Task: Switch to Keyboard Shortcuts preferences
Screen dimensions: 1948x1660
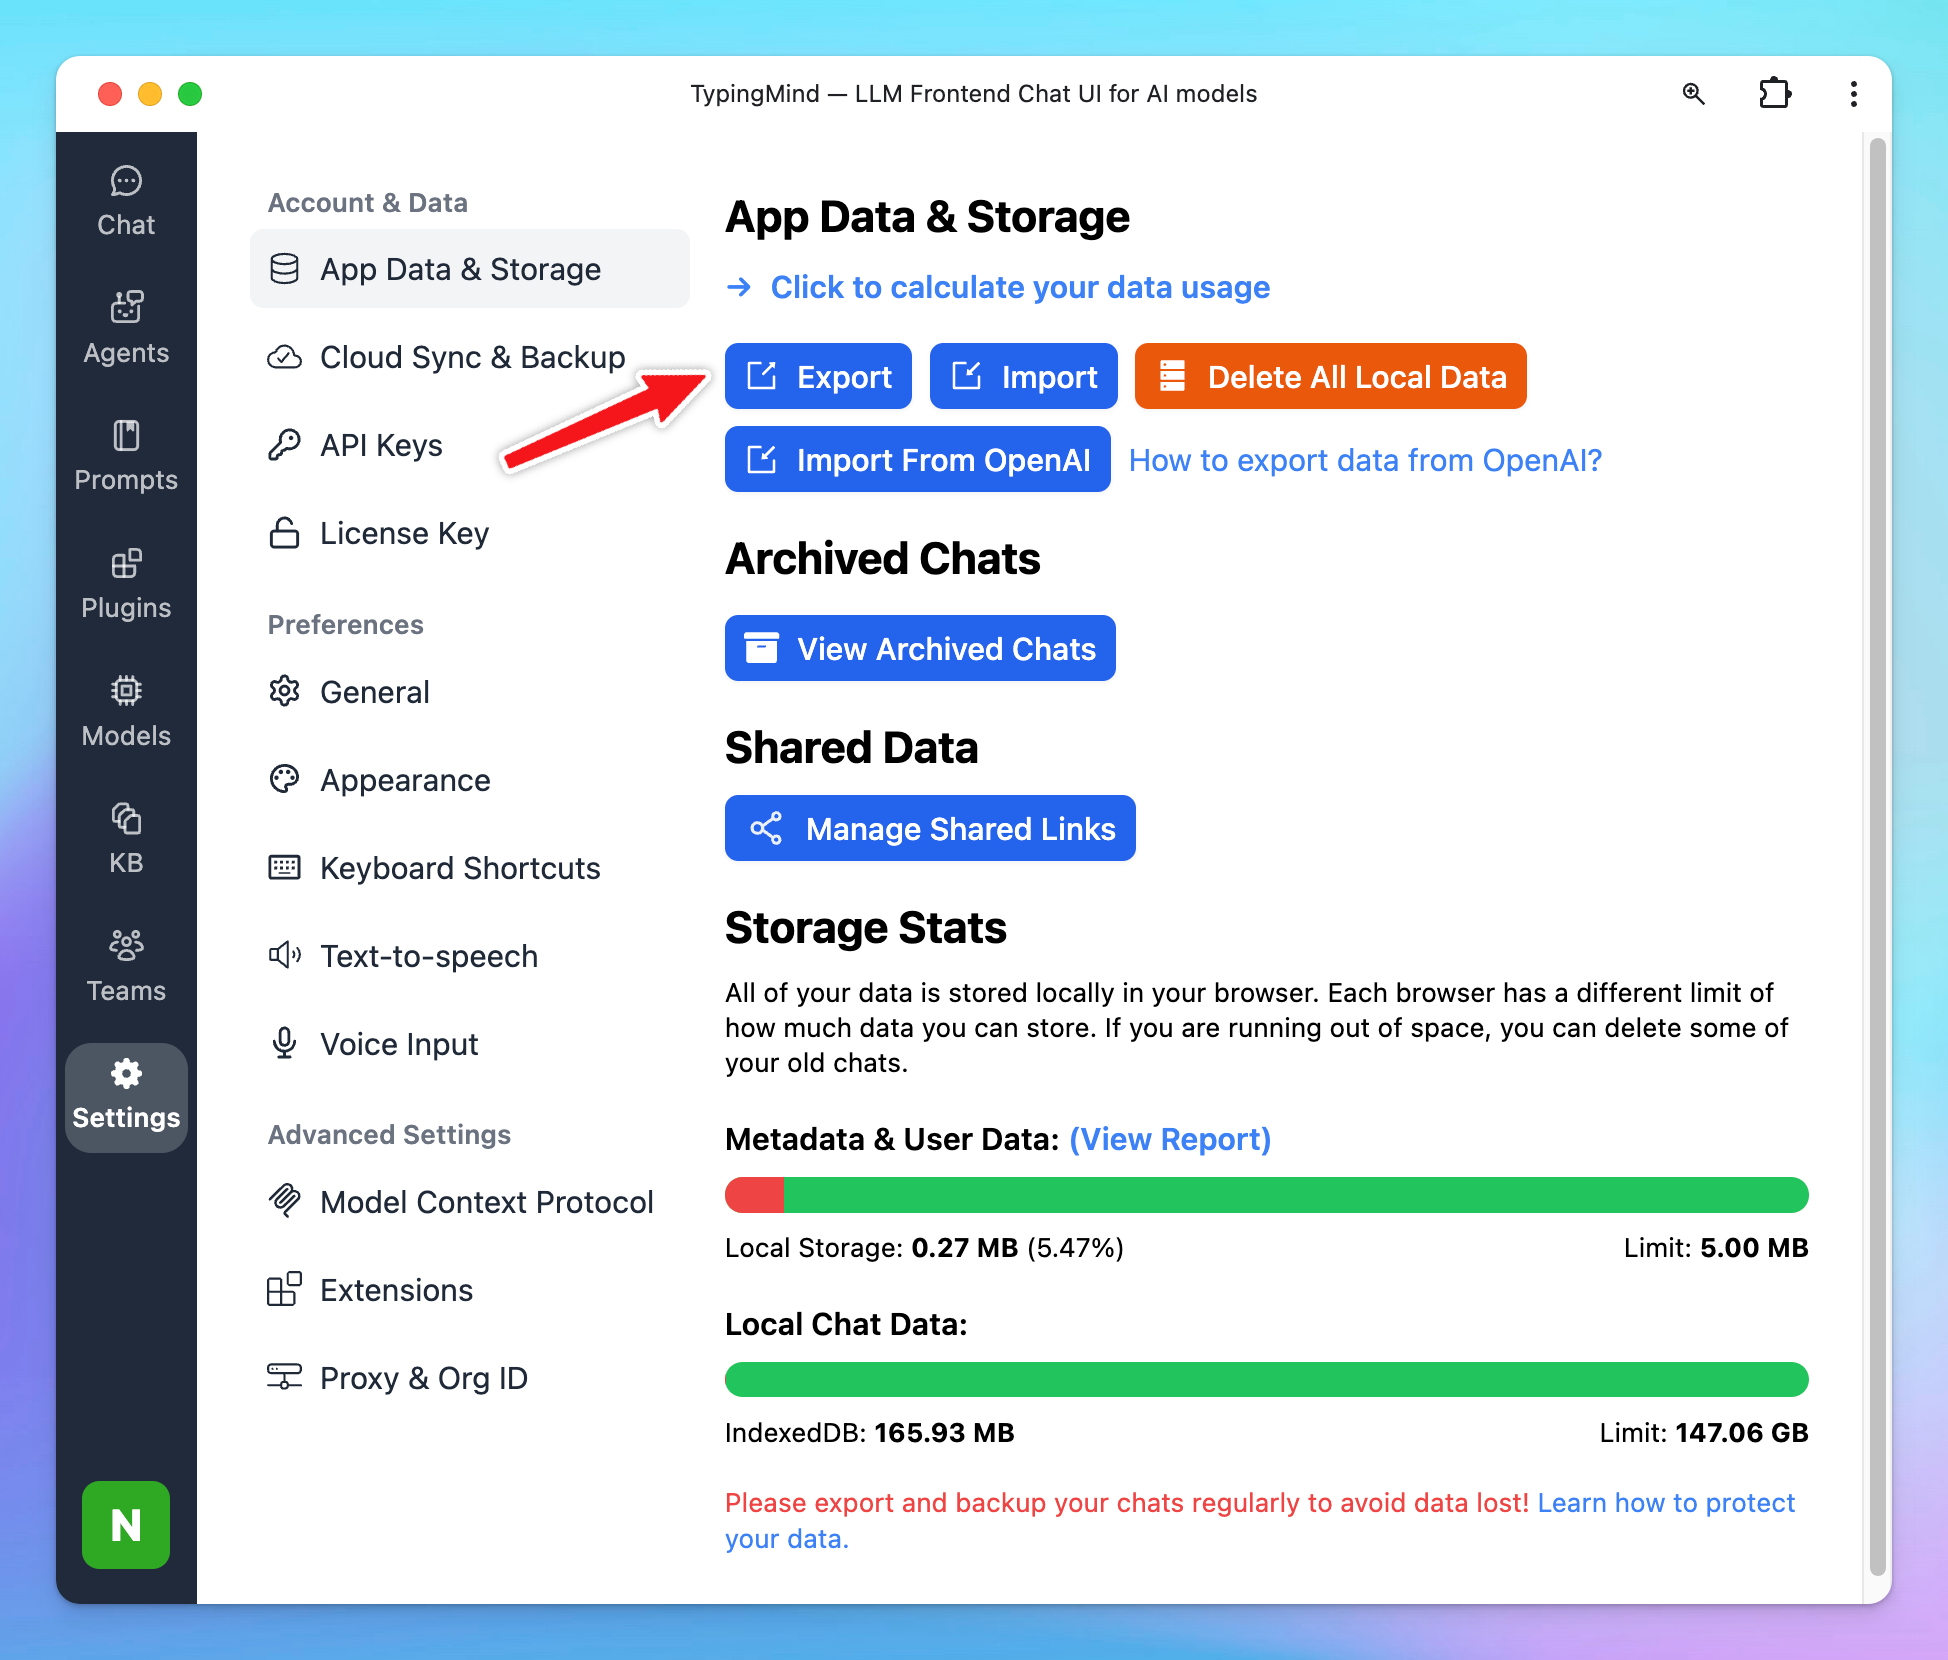Action: (459, 868)
